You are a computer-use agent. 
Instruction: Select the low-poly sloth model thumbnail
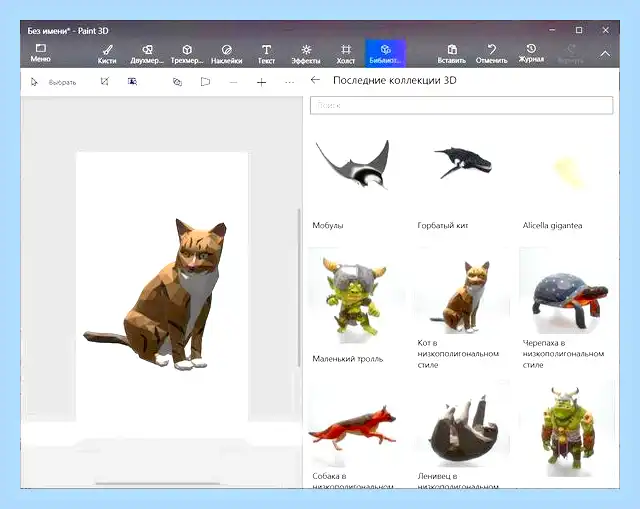click(462, 425)
